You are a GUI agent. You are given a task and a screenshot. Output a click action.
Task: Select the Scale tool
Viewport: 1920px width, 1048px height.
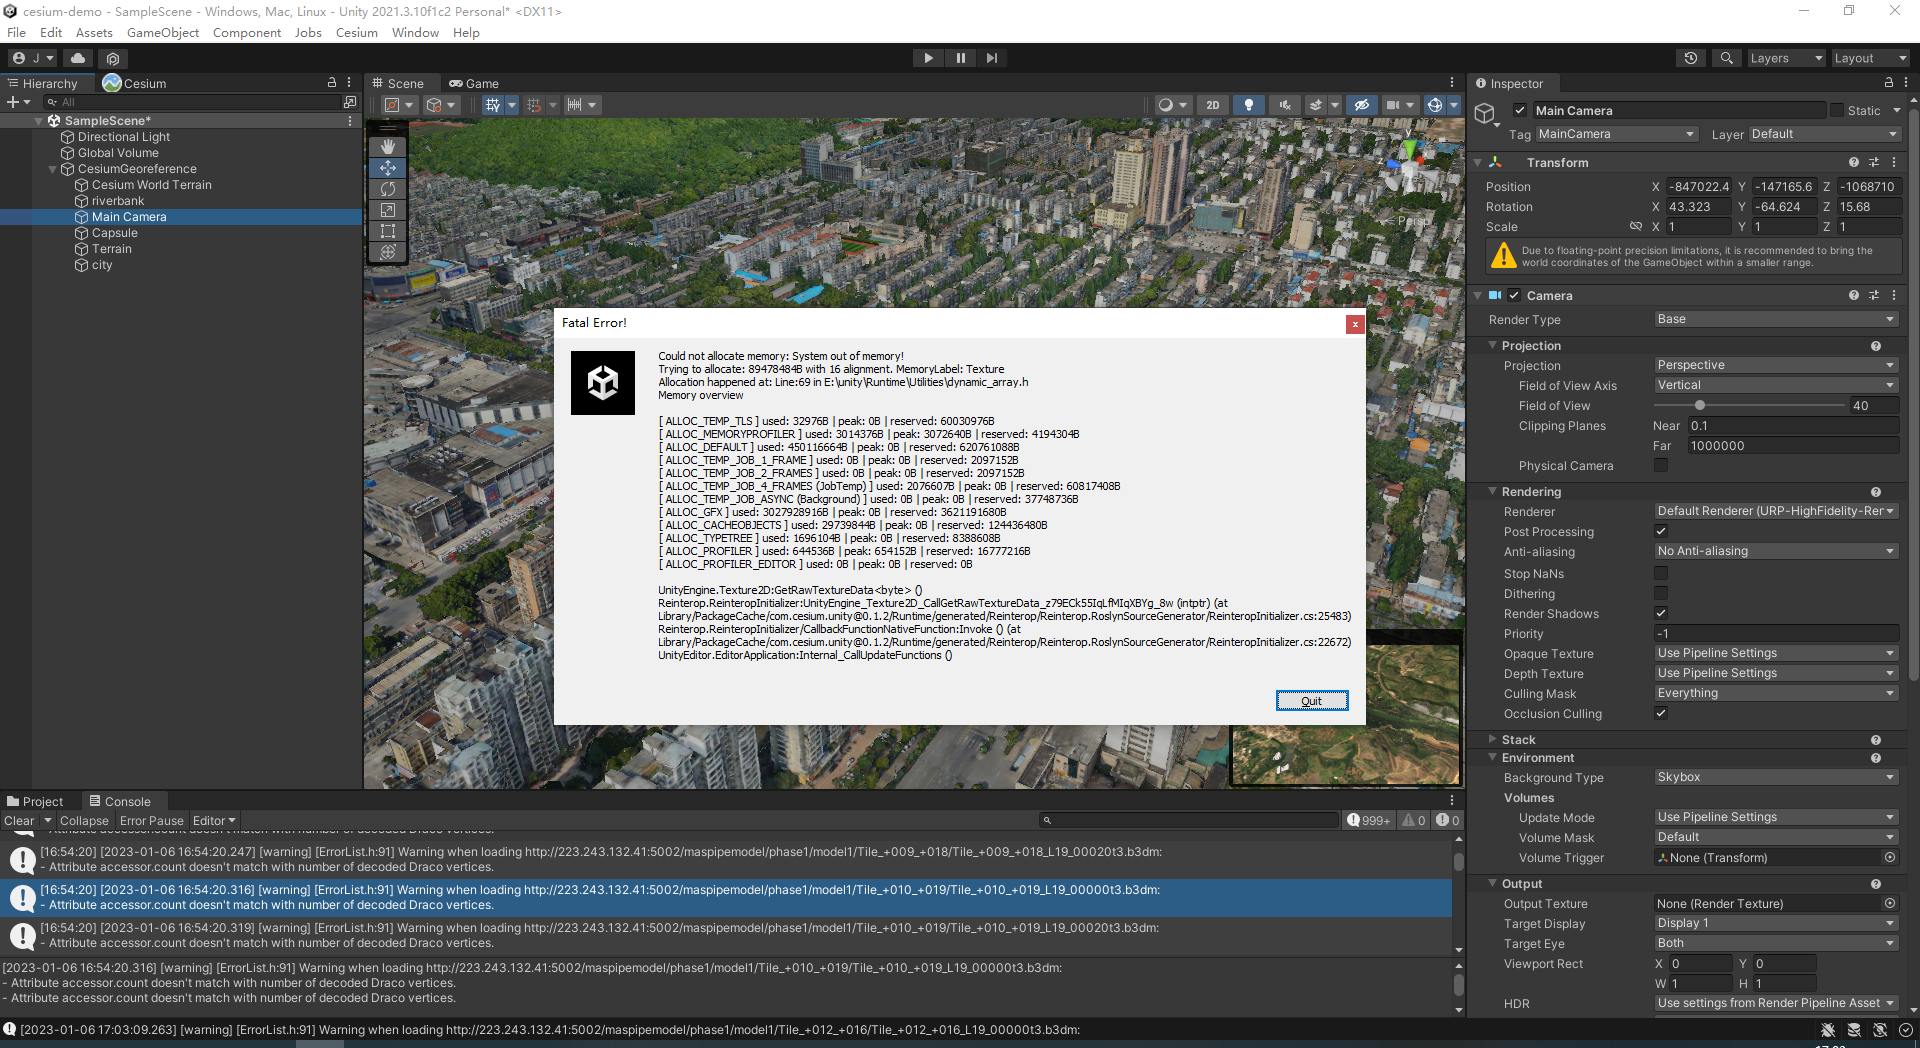click(388, 210)
